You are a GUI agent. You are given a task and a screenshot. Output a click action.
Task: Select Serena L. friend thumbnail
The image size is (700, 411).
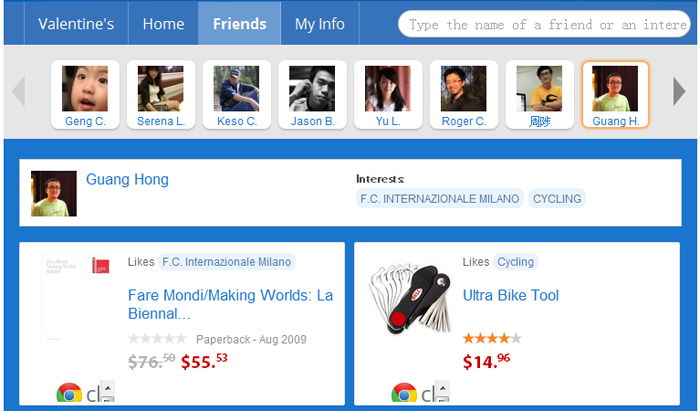[x=160, y=95]
